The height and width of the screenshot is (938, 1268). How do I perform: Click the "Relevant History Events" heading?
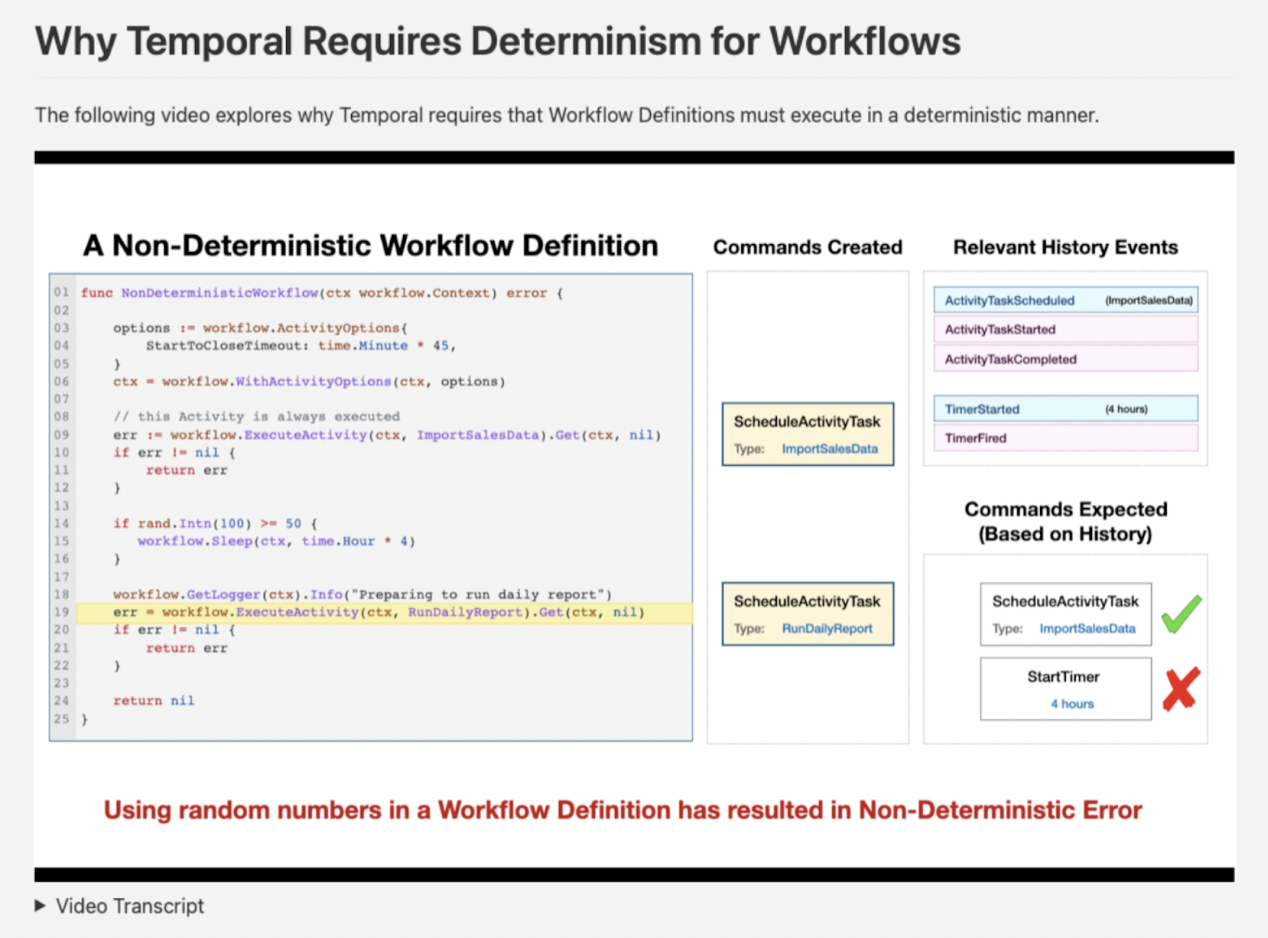click(1065, 247)
